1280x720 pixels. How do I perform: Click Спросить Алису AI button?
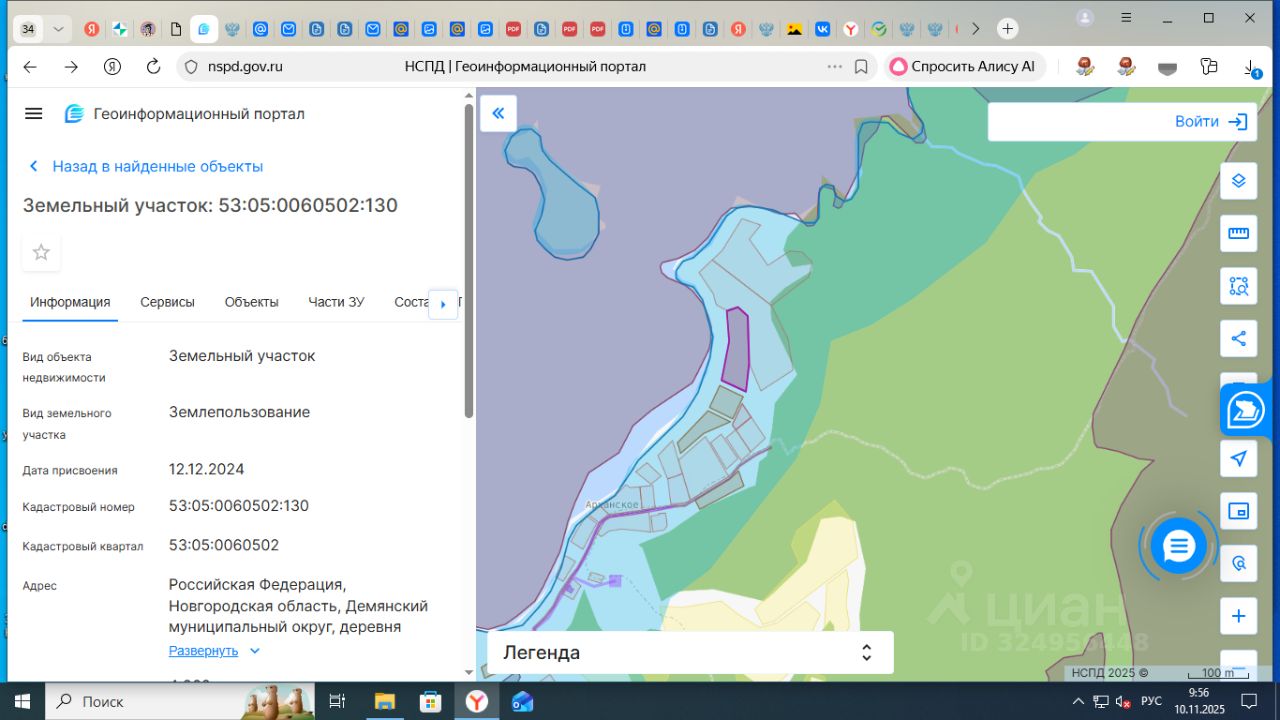point(963,67)
